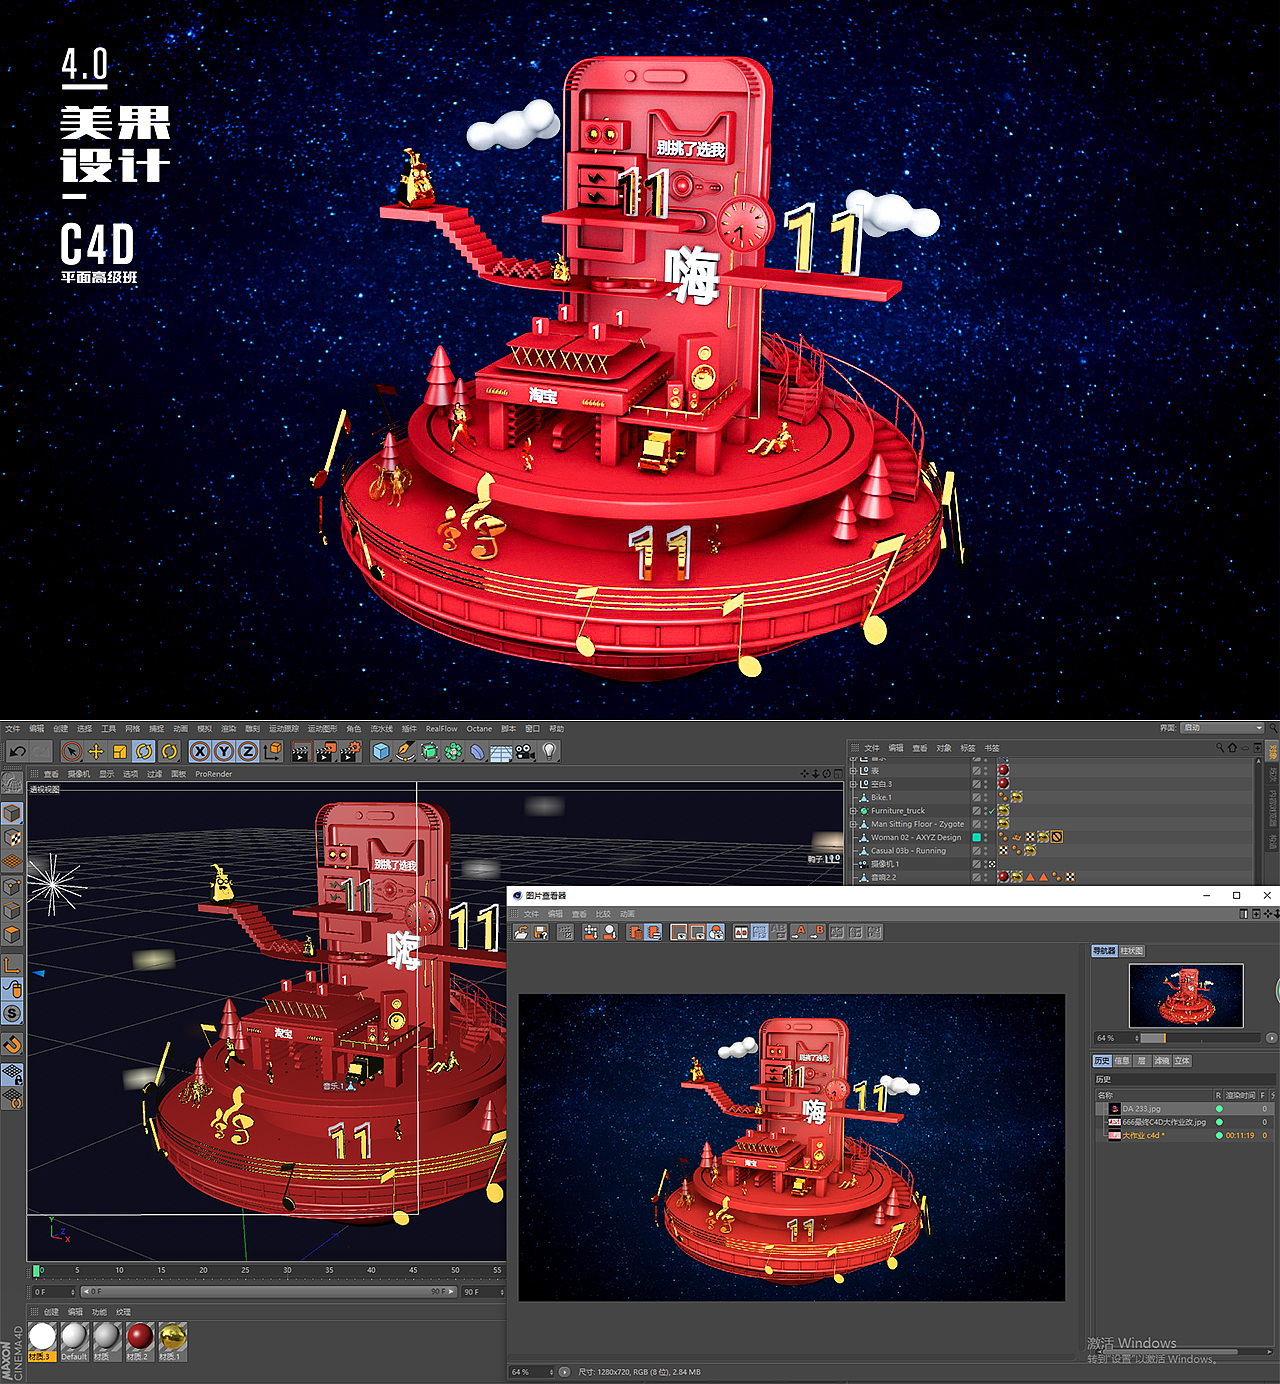This screenshot has width=1280, height=1384.
Task: Toggle Y axis lock
Action: [224, 751]
